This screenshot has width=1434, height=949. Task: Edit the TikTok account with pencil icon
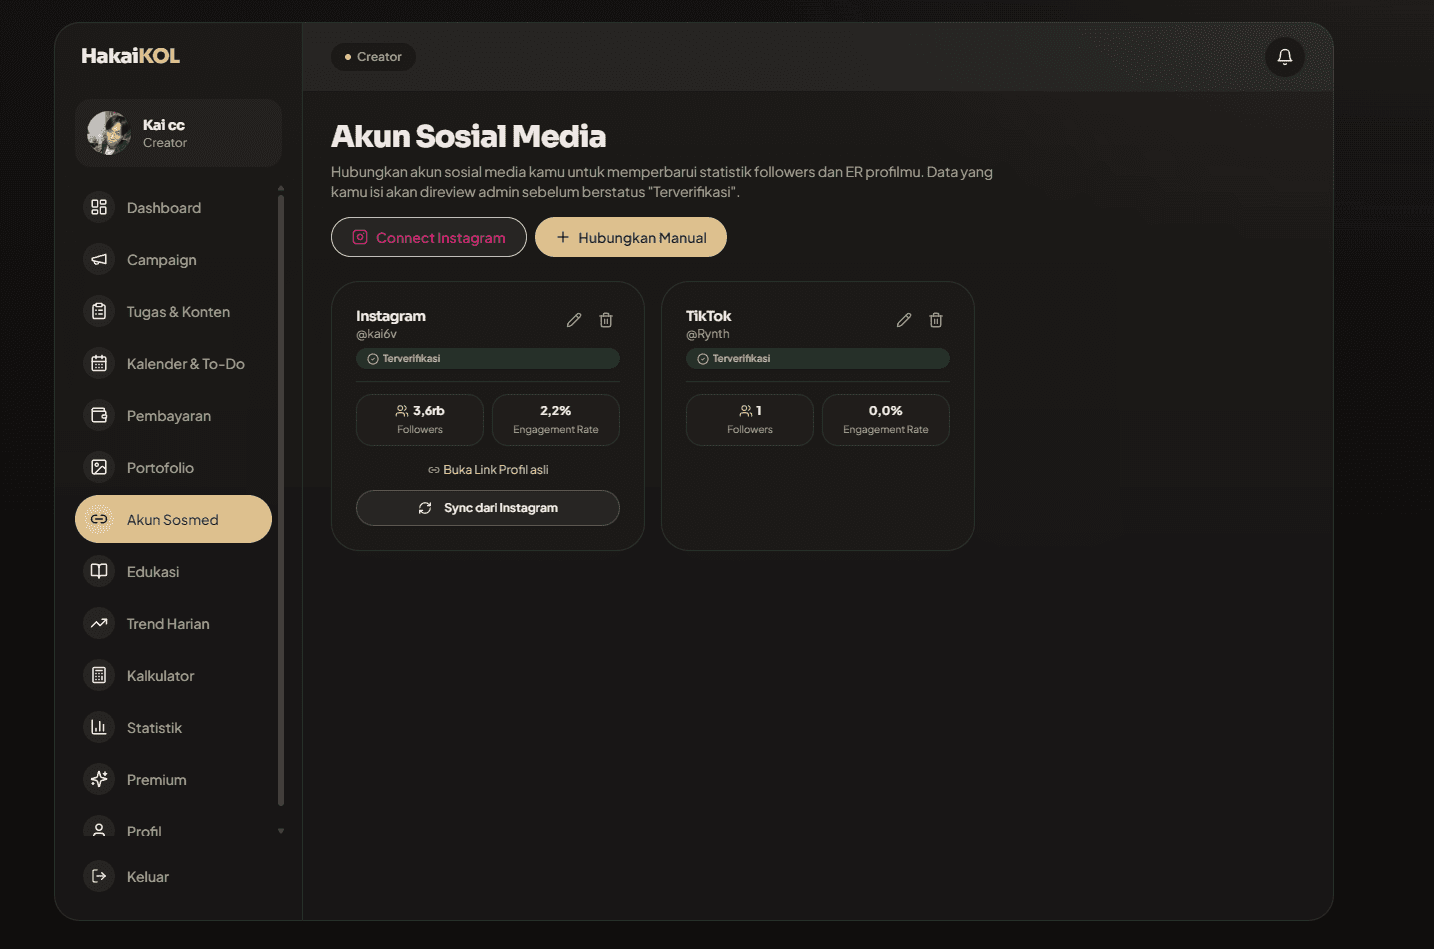click(x=904, y=320)
